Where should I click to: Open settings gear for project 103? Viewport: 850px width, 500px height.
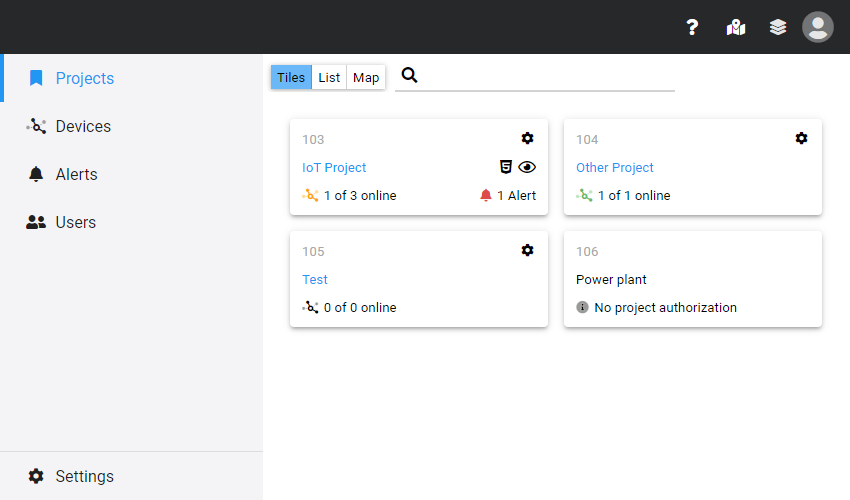(x=527, y=138)
